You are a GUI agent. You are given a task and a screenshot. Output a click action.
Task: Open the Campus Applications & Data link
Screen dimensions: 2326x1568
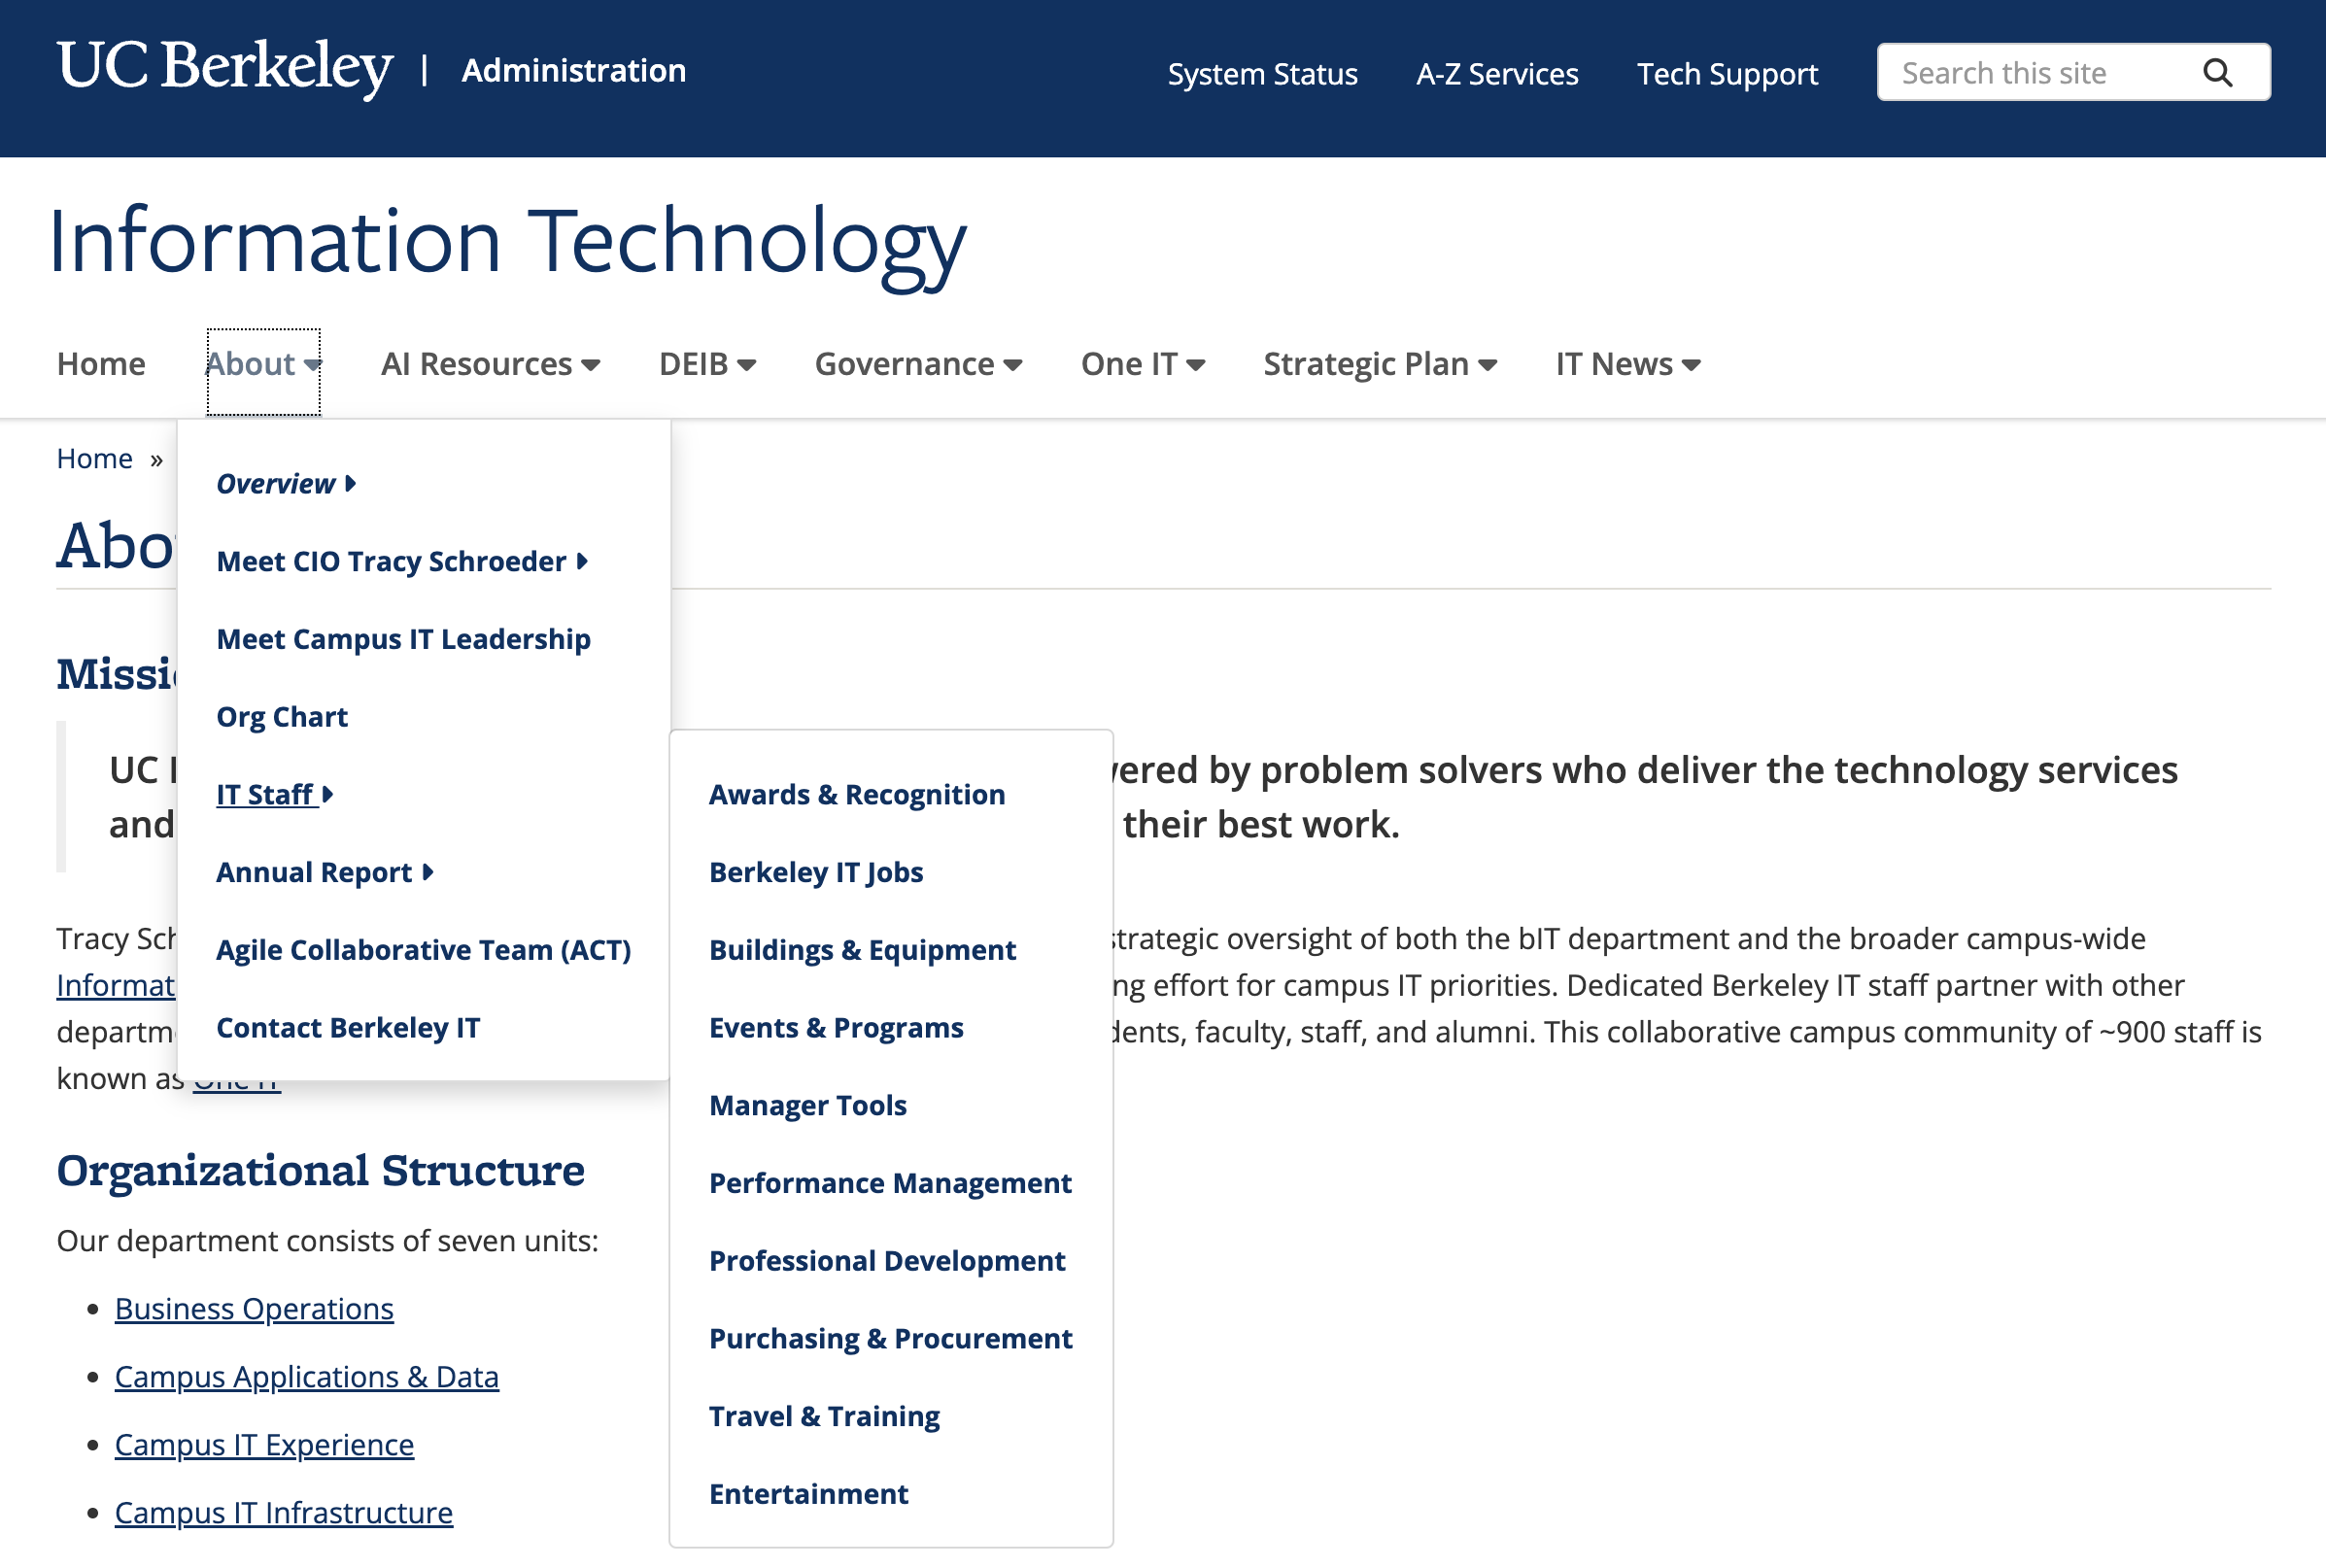[x=306, y=1376]
